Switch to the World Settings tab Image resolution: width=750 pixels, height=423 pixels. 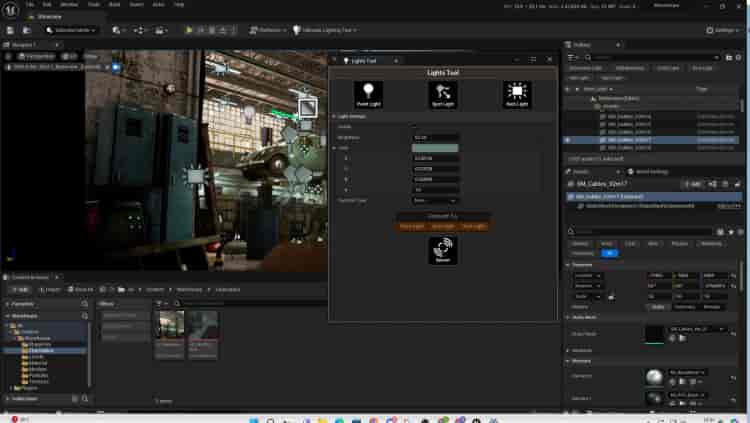pos(647,172)
